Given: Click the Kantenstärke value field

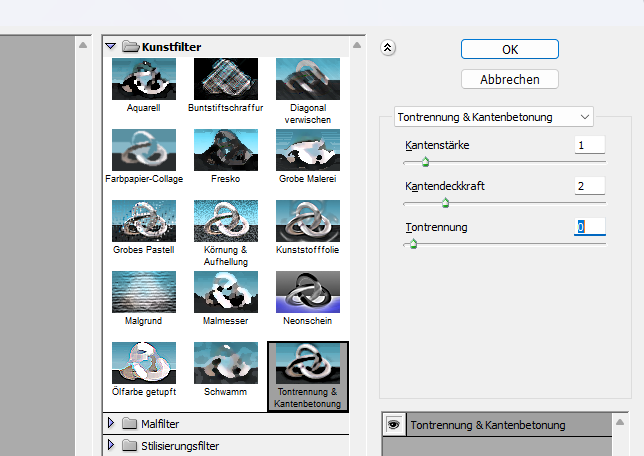Looking at the screenshot, I should [x=590, y=145].
